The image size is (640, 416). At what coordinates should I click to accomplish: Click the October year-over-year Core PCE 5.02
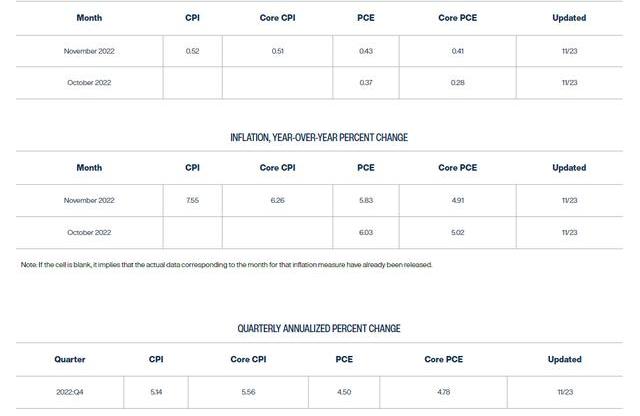[x=457, y=232]
